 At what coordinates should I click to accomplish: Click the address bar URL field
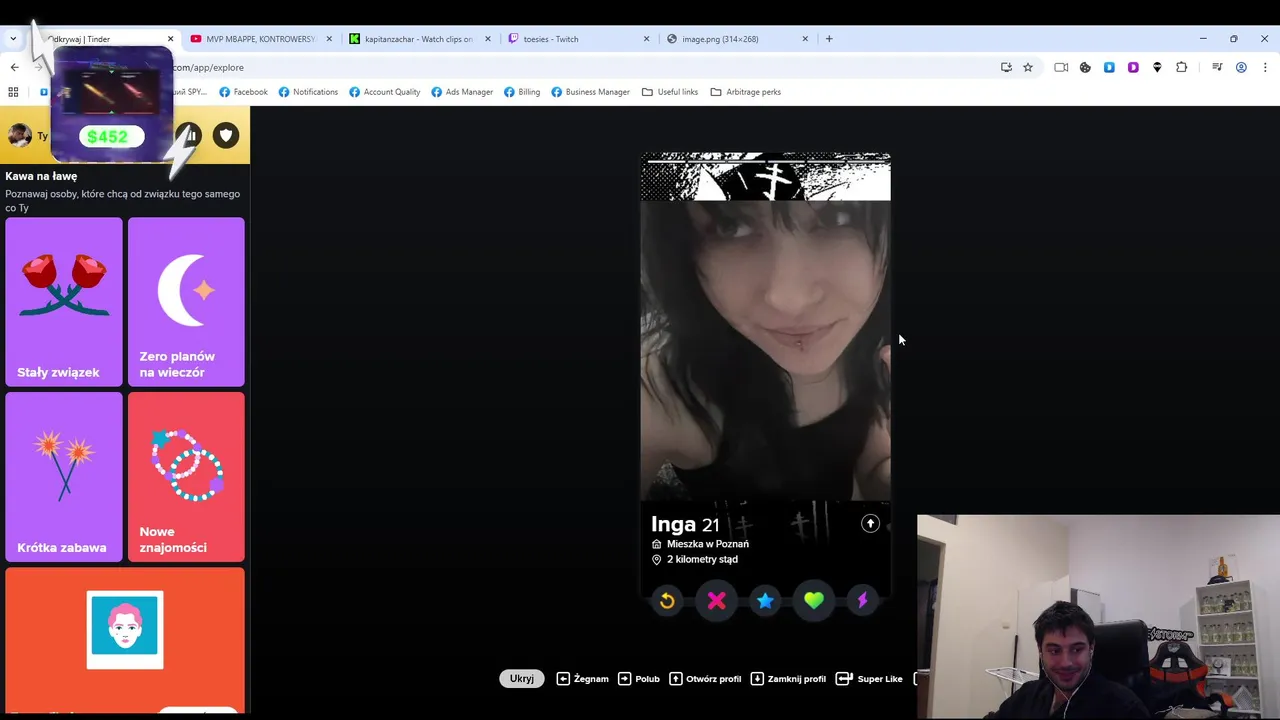pyautogui.click(x=580, y=67)
